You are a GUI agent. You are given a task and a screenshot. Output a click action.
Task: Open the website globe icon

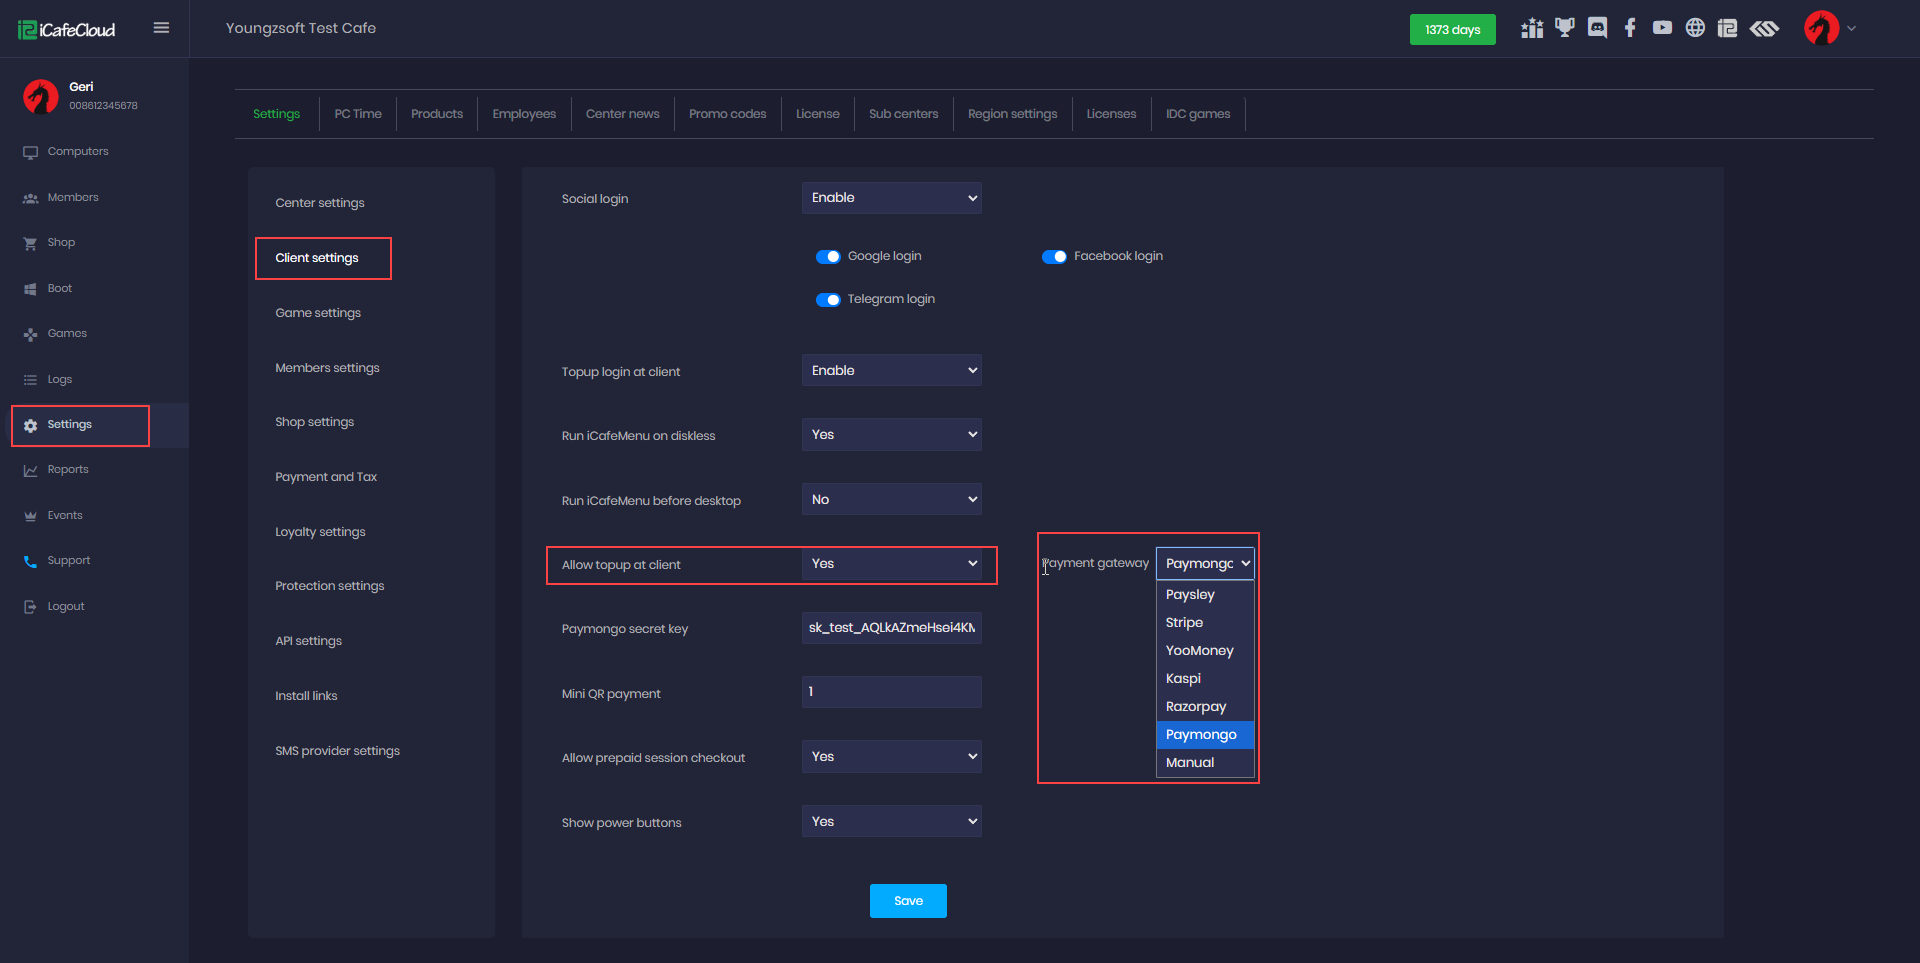pos(1696,28)
